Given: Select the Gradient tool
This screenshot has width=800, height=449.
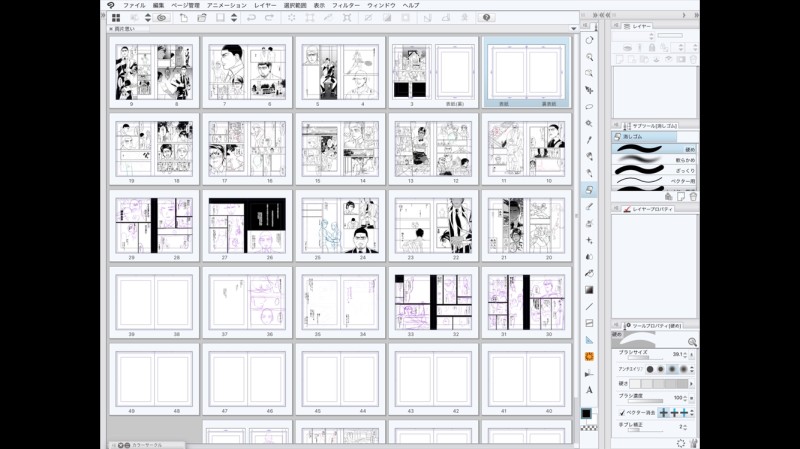Looking at the screenshot, I should tap(589, 290).
